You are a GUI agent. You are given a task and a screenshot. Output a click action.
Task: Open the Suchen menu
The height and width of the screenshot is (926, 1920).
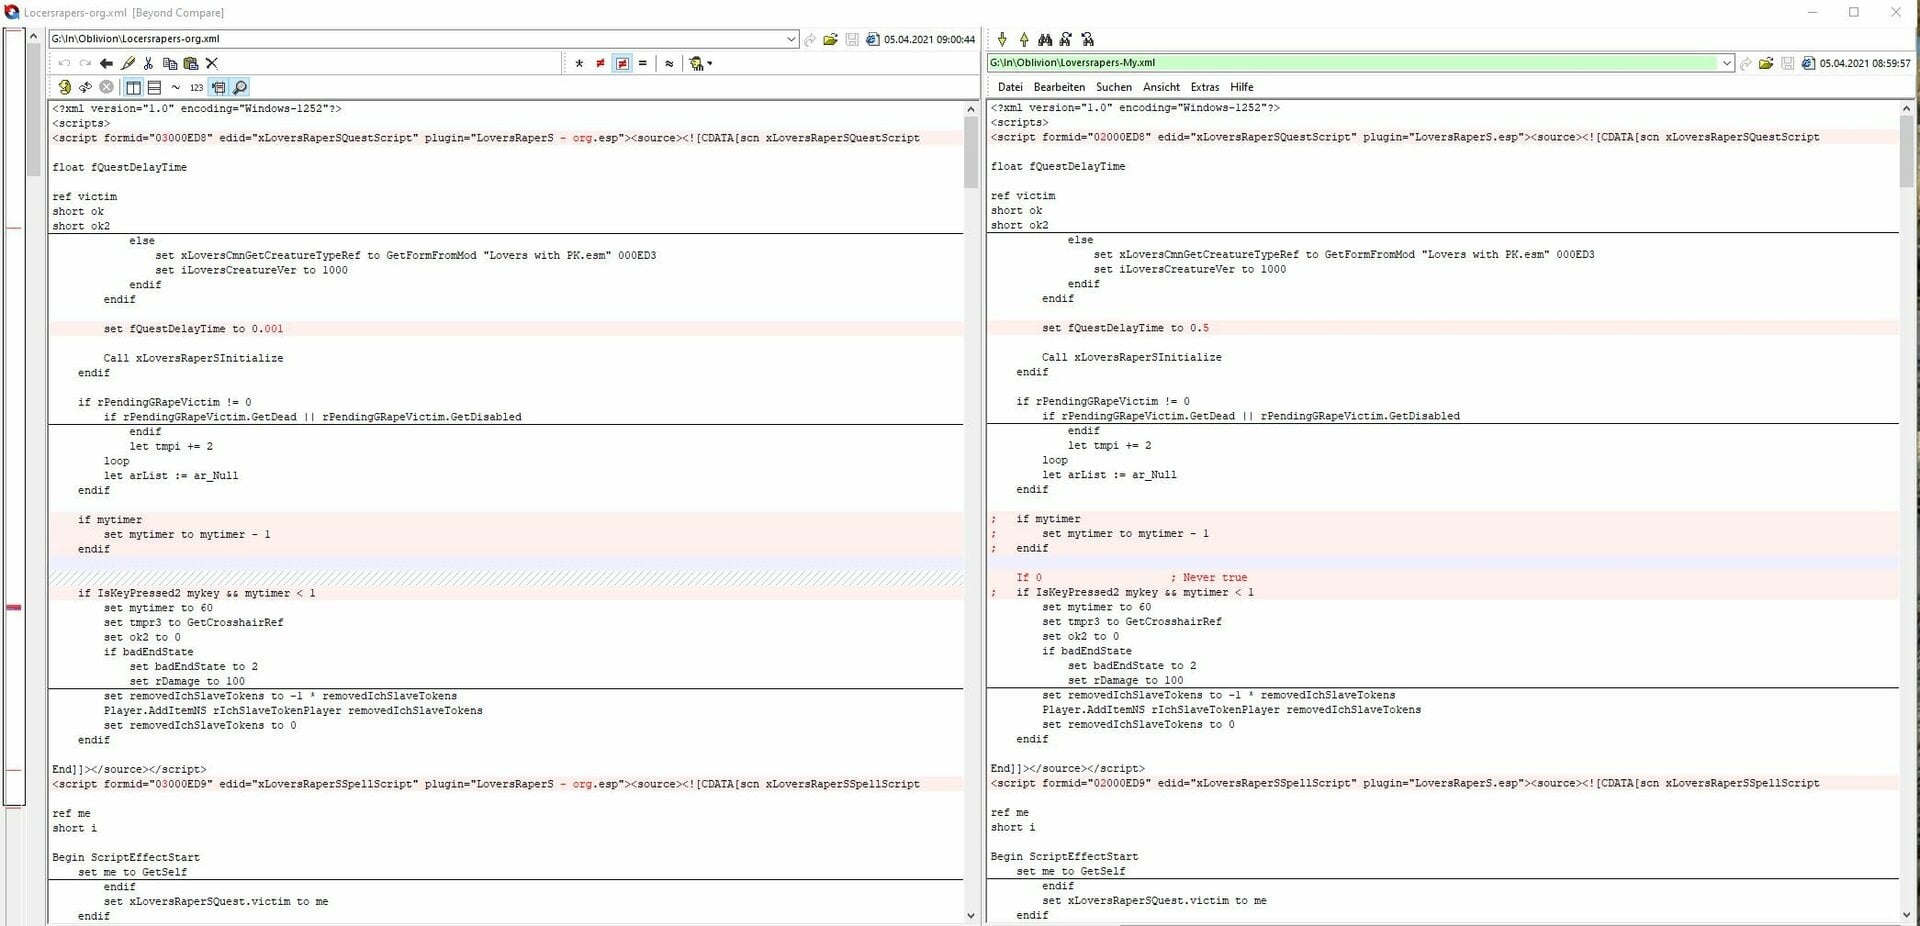(x=1114, y=87)
